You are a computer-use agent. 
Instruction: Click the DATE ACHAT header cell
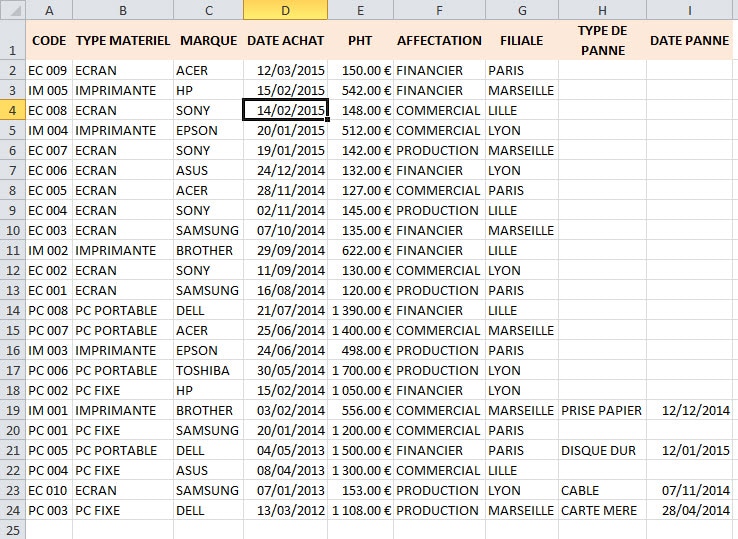(285, 40)
